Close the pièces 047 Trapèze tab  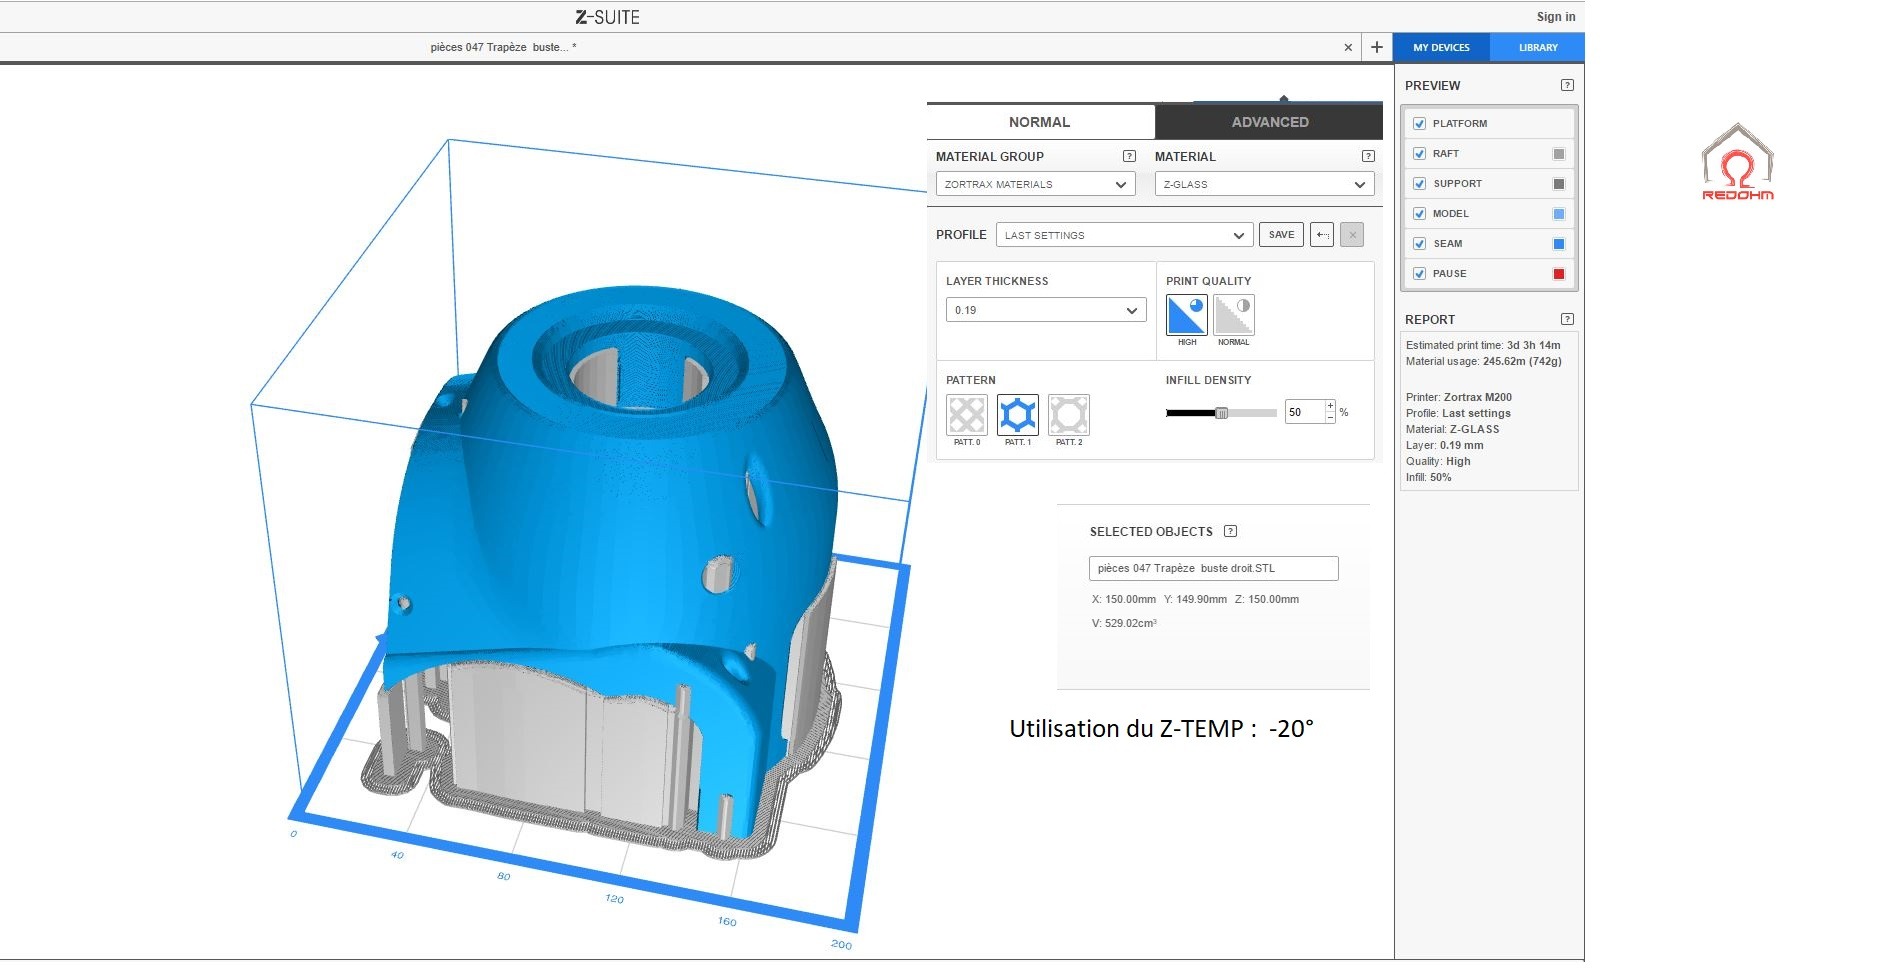point(1348,47)
